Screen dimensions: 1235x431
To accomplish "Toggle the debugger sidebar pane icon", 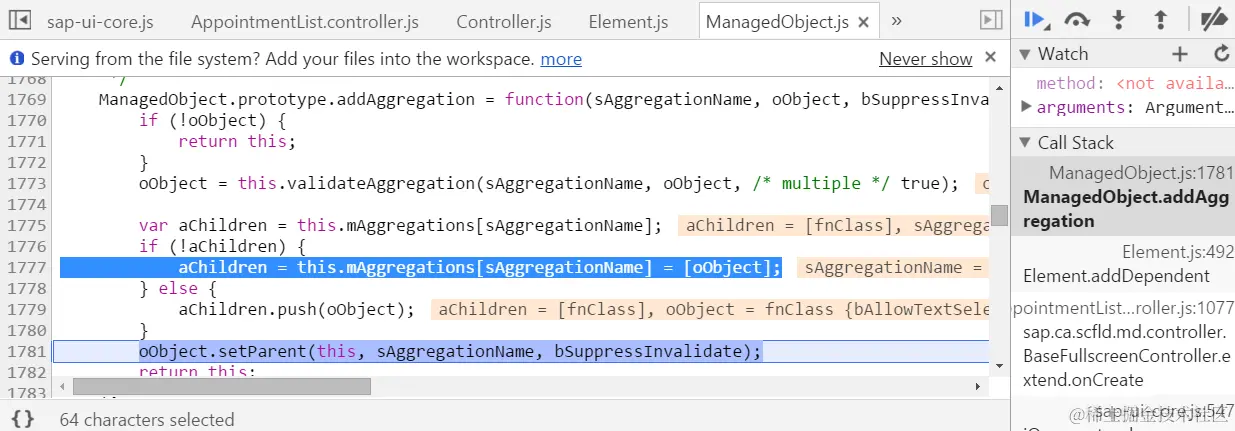I will tap(990, 20).
